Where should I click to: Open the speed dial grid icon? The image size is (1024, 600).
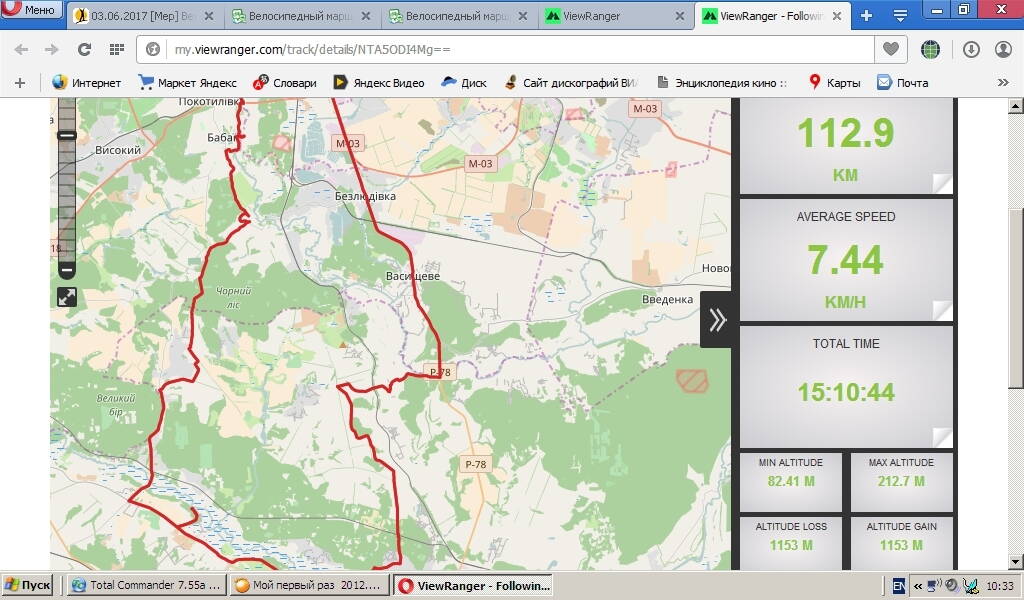tap(116, 49)
